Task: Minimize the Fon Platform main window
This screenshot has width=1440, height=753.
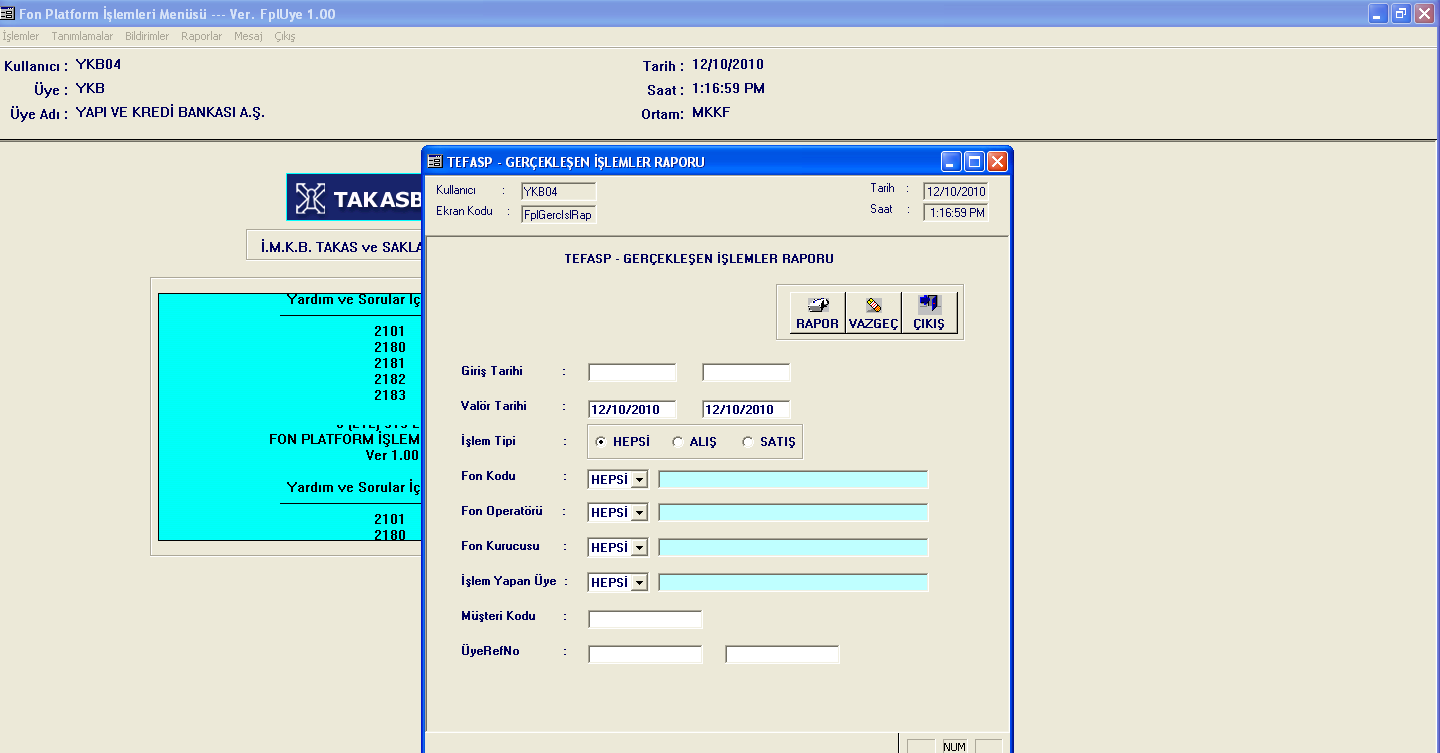Action: [1379, 13]
